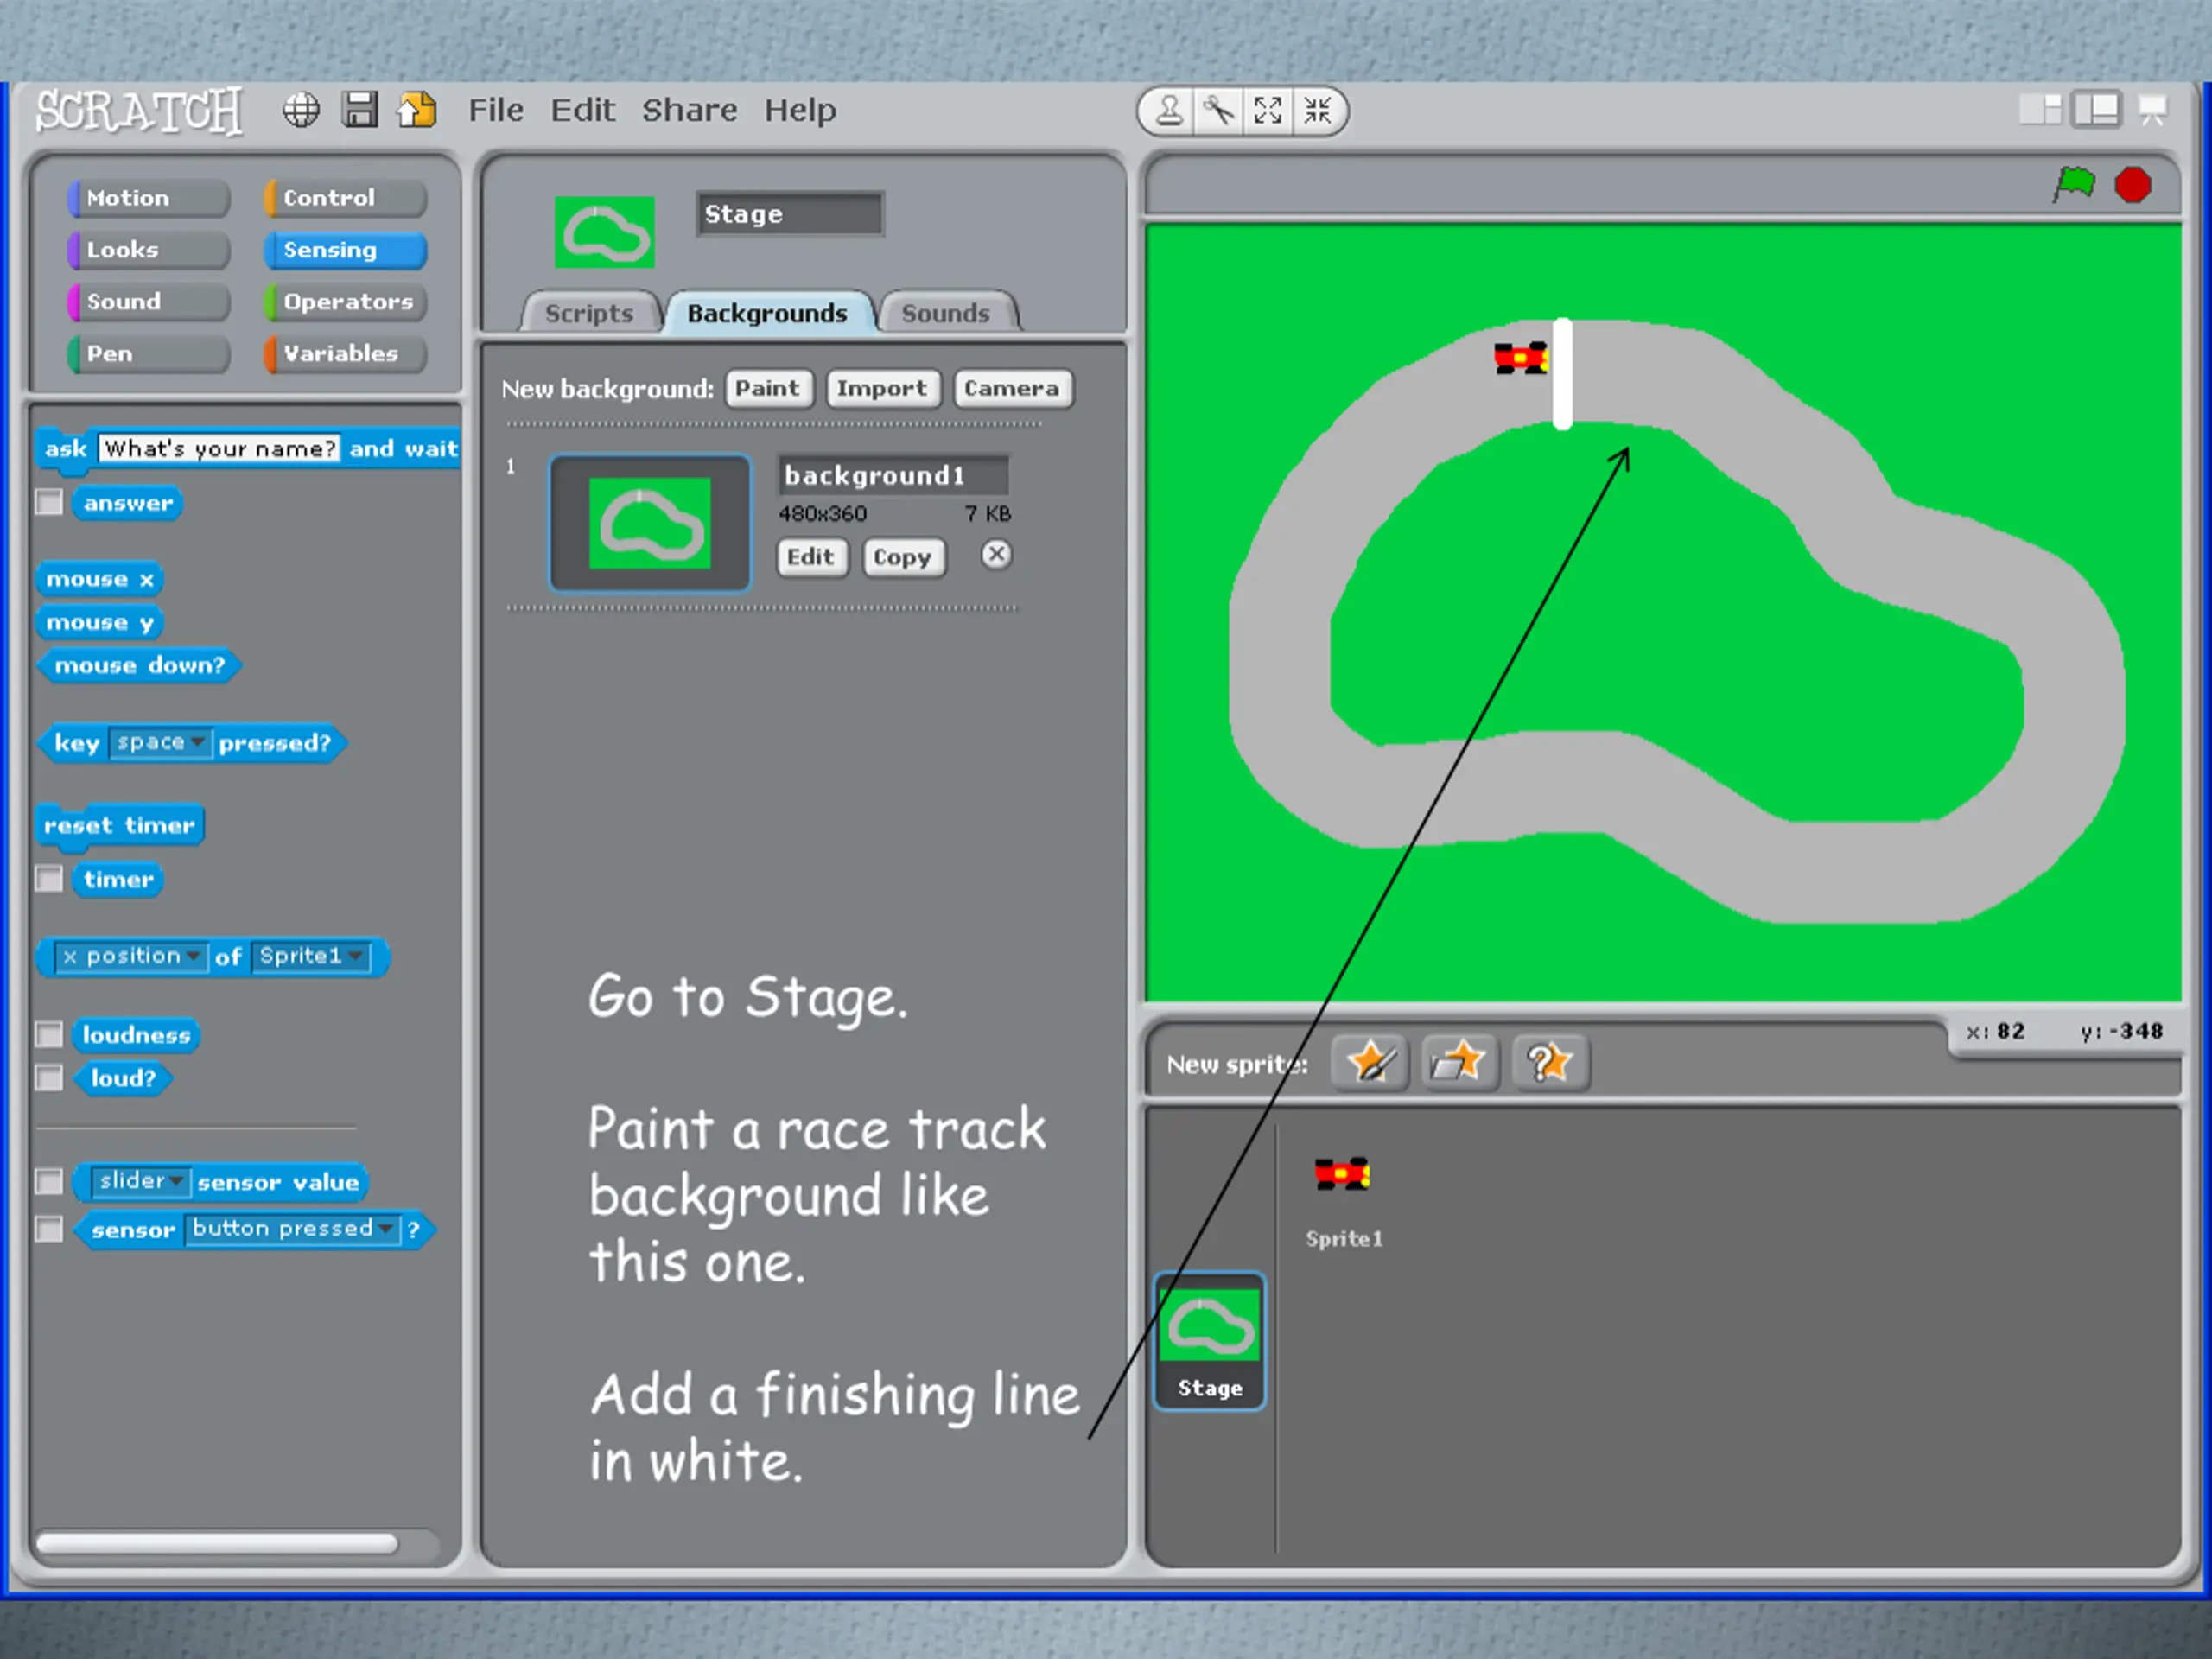
Task: Switch to full stage view mode
Action: click(2096, 110)
